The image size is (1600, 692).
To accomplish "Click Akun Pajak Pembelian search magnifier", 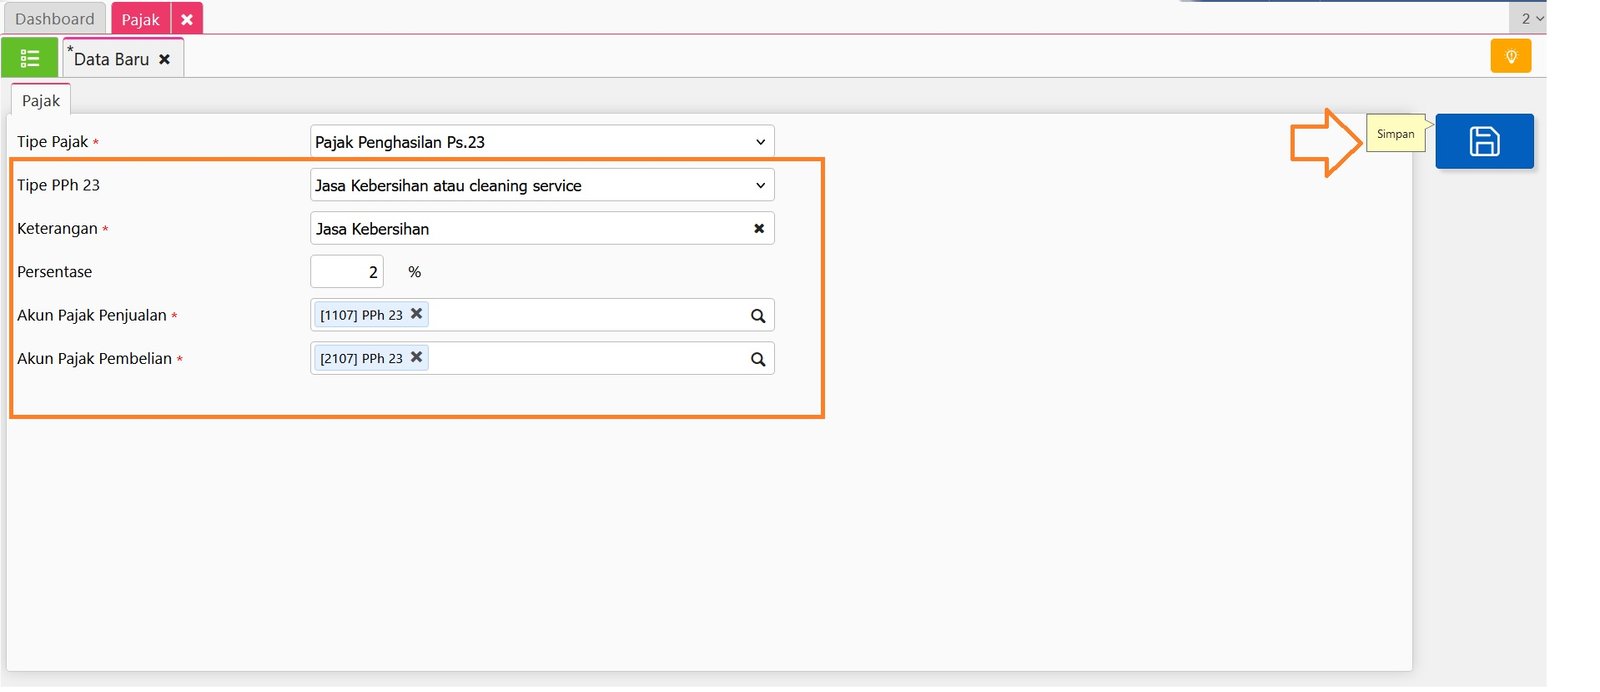I will point(758,359).
